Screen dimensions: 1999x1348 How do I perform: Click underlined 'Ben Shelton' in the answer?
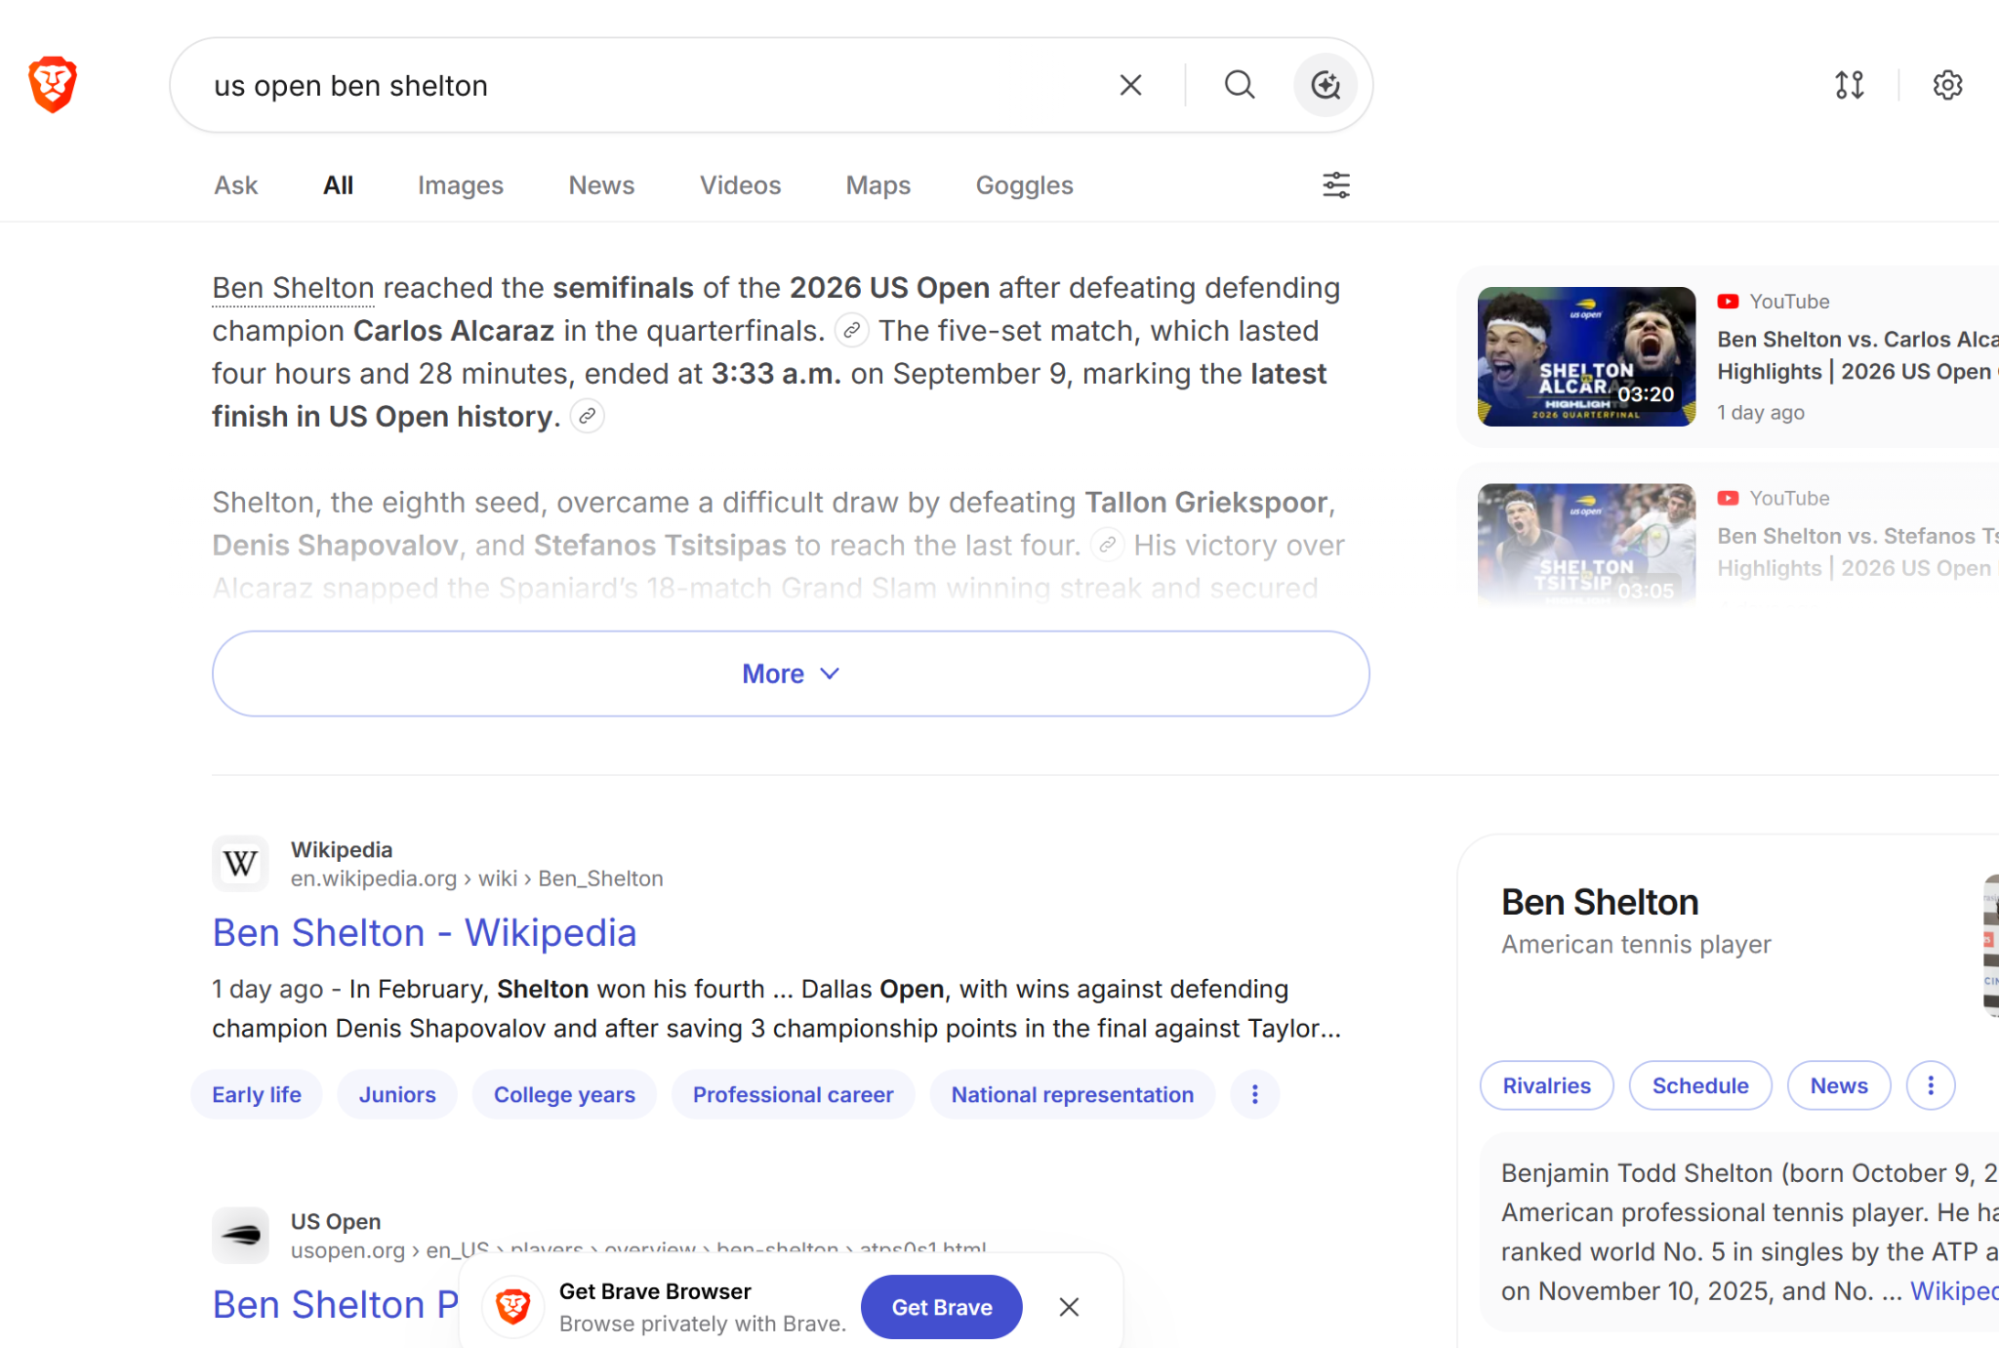(293, 288)
